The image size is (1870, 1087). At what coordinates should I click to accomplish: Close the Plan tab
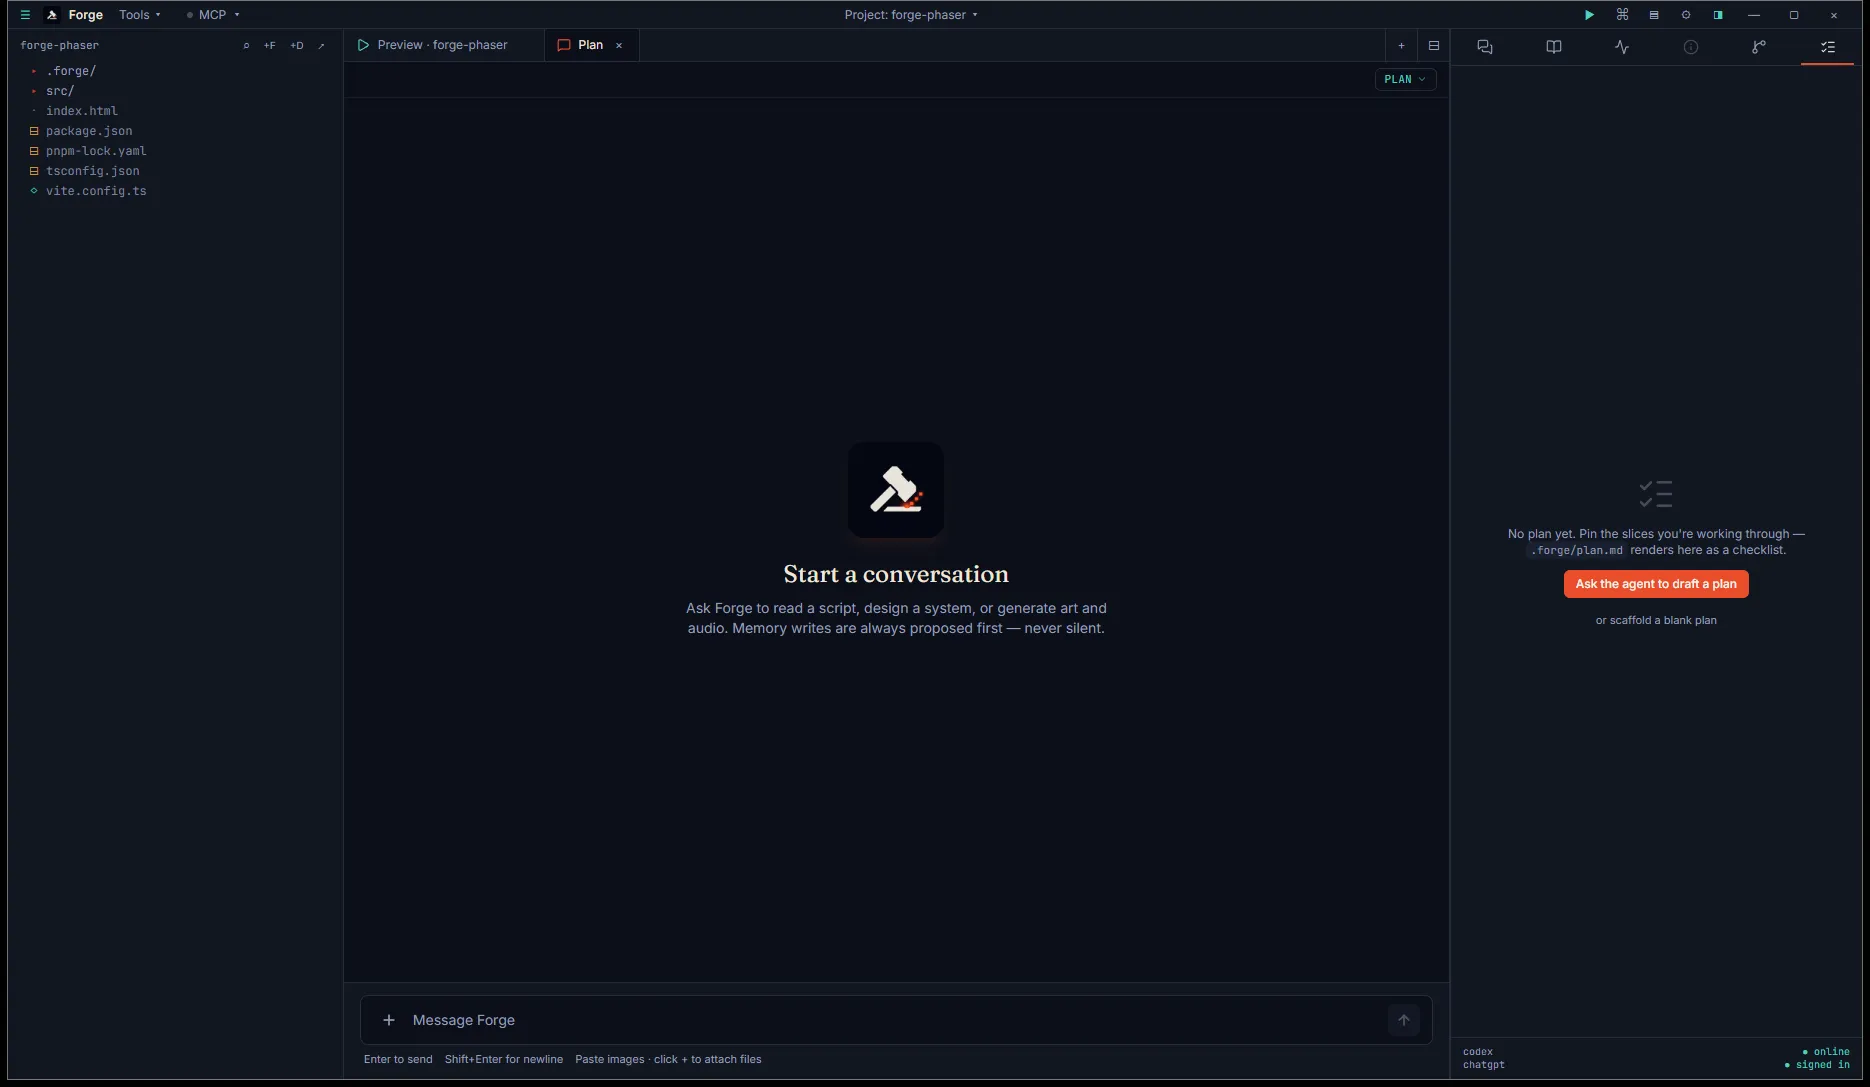(619, 45)
